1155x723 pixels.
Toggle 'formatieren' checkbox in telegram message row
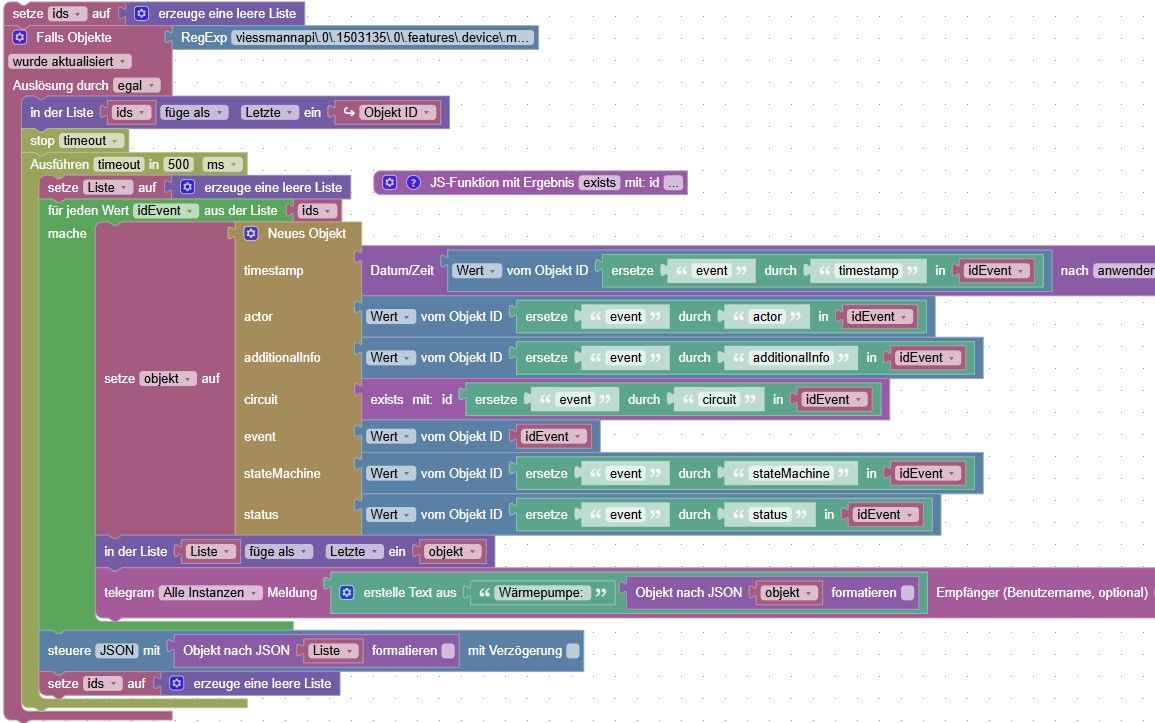click(908, 593)
